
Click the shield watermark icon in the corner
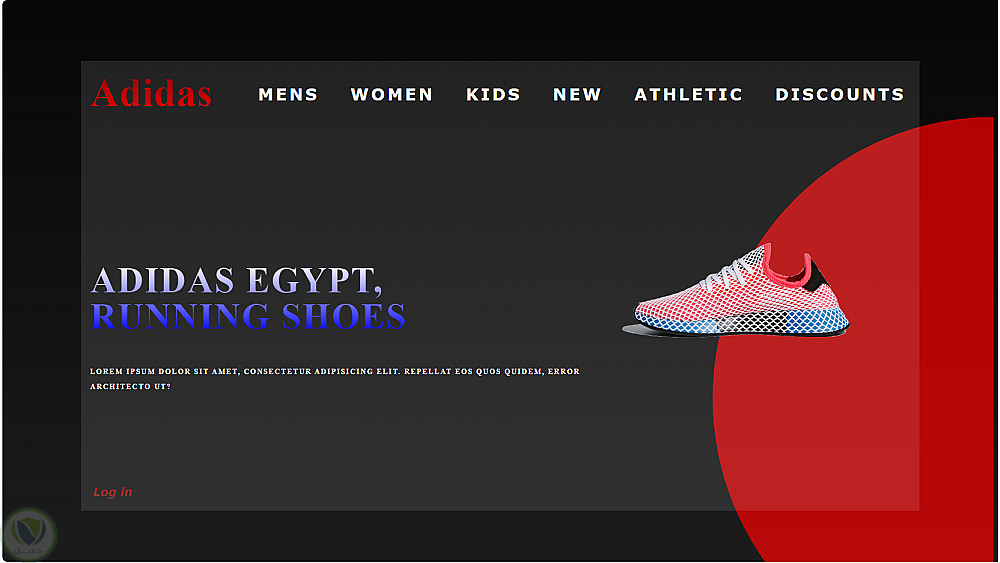[x=29, y=534]
